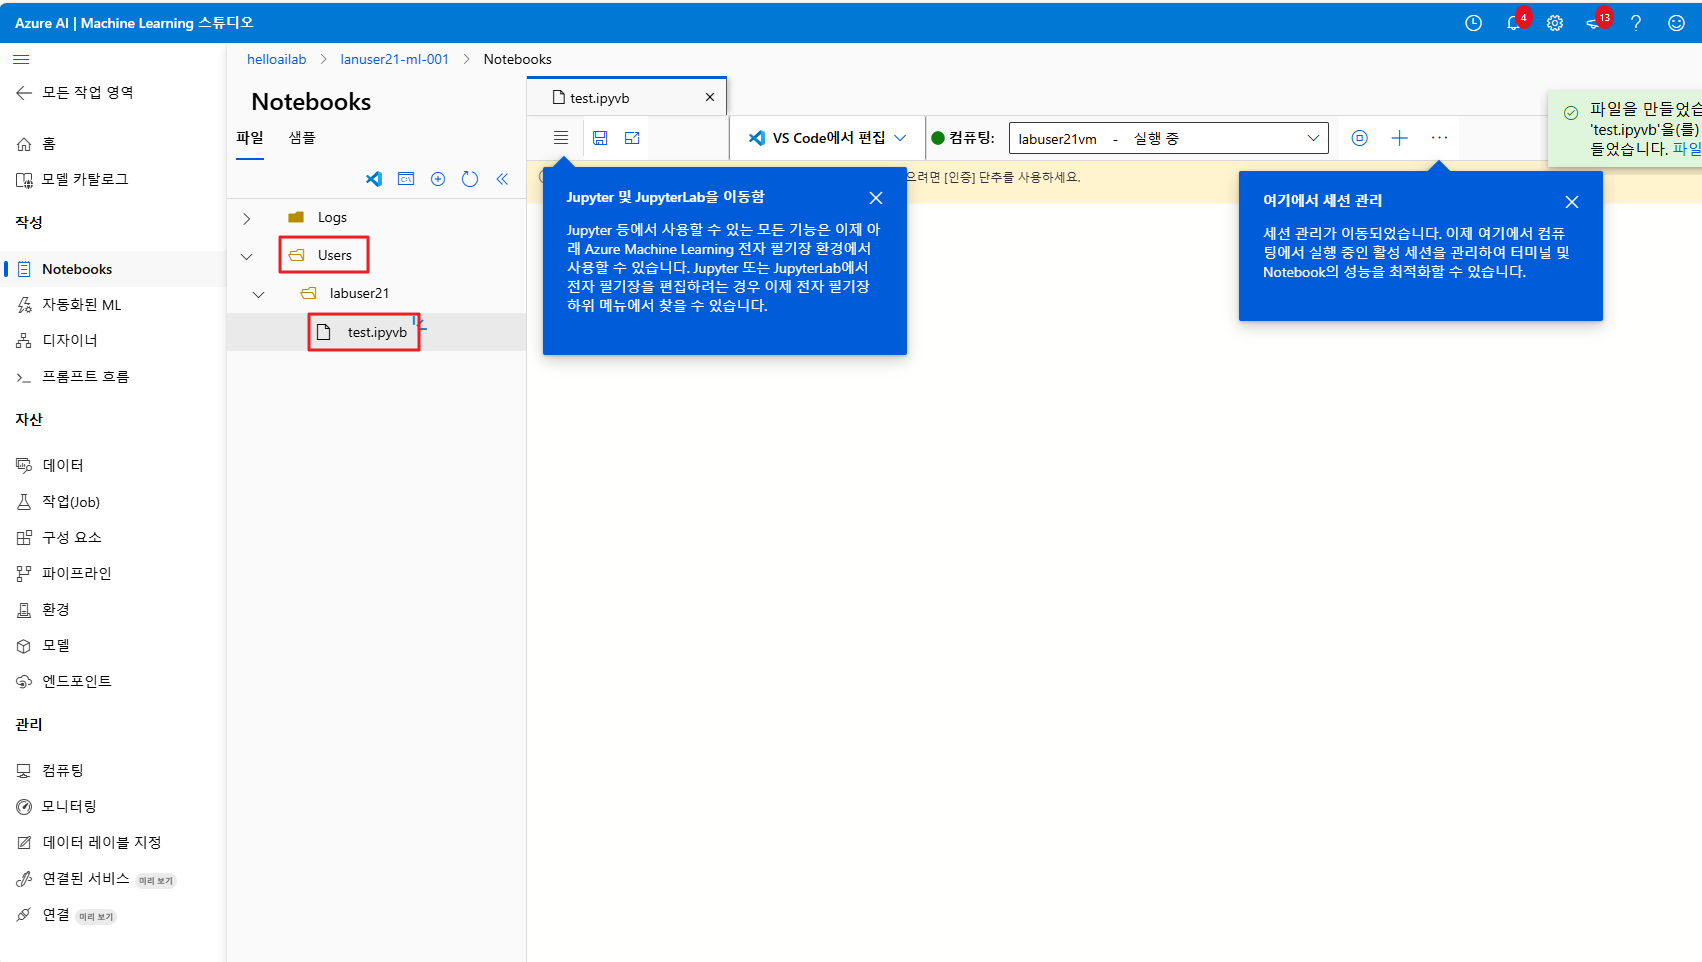
Task: Open 작업(Job) page
Action: (x=113, y=502)
